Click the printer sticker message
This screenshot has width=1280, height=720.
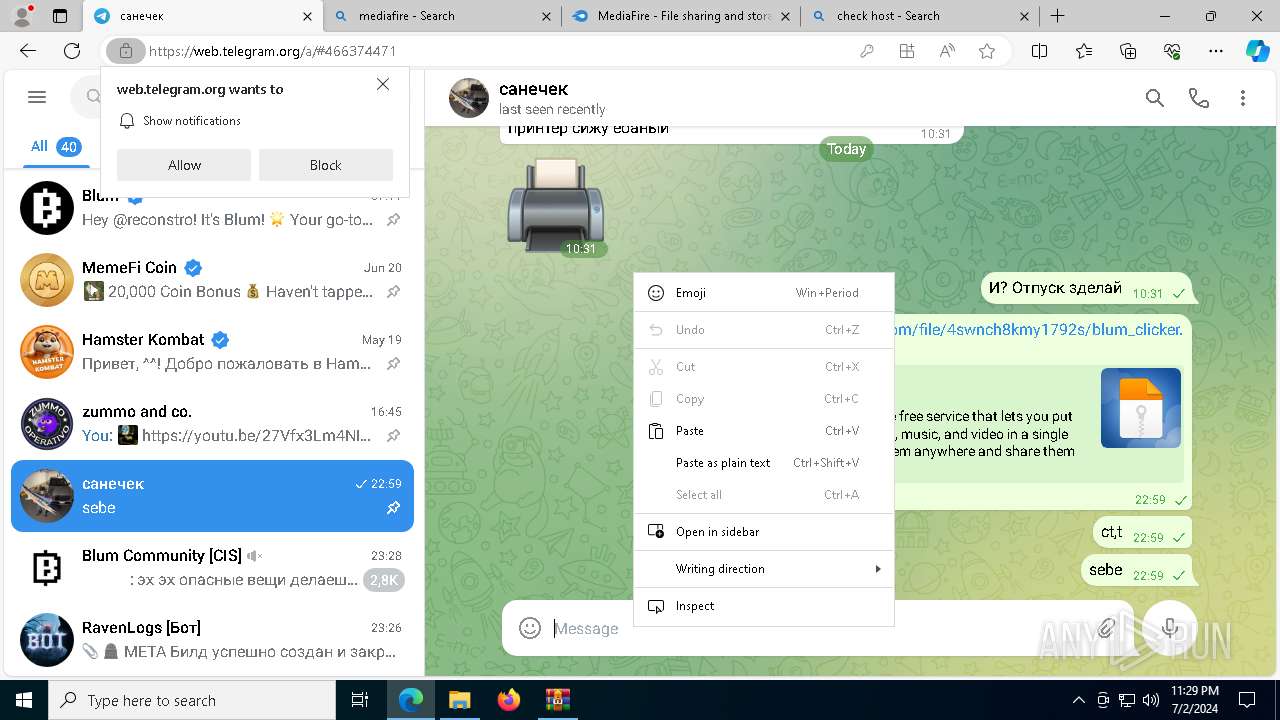(x=556, y=205)
